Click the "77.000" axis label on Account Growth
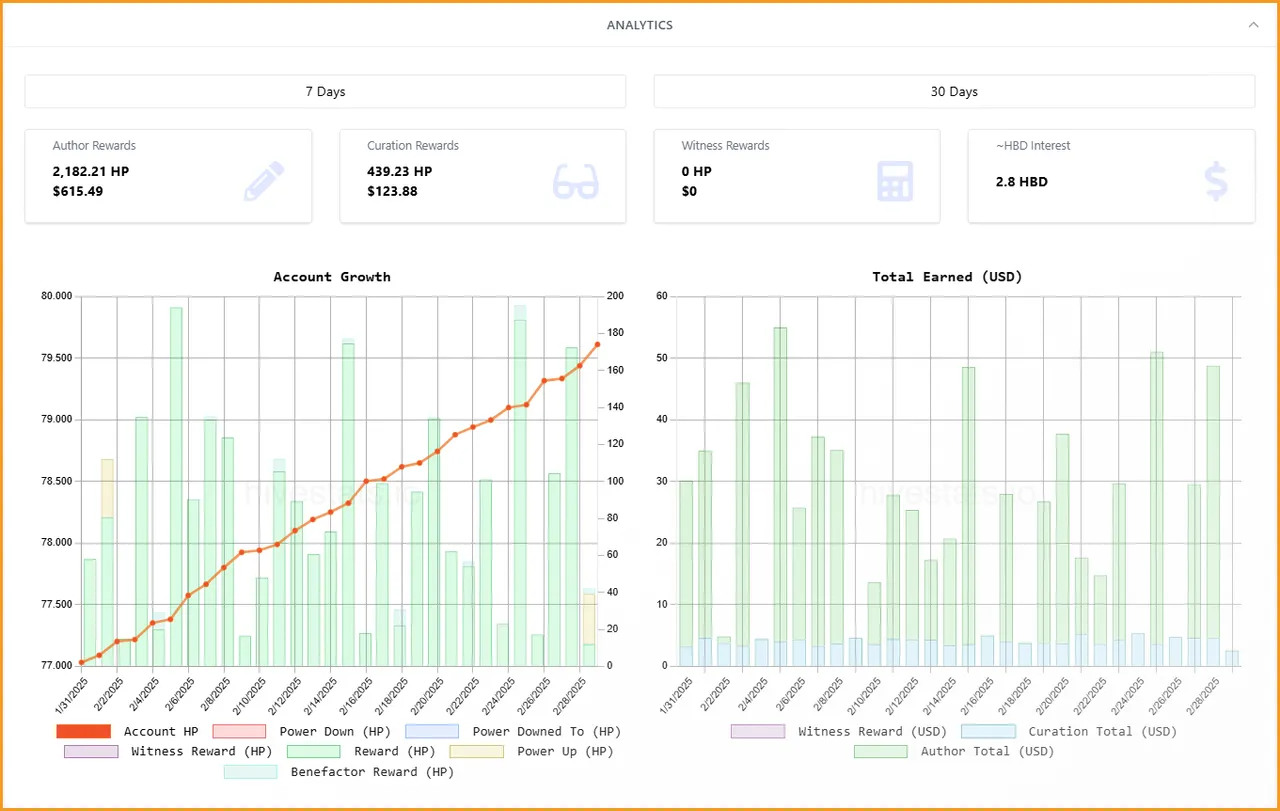The height and width of the screenshot is (811, 1280). (57, 666)
